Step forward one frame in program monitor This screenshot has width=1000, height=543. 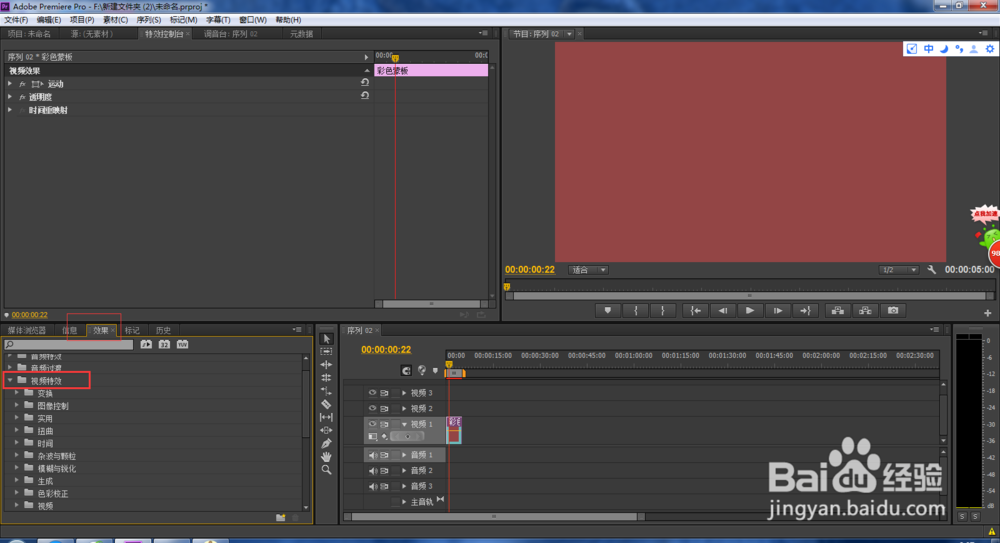(x=778, y=311)
